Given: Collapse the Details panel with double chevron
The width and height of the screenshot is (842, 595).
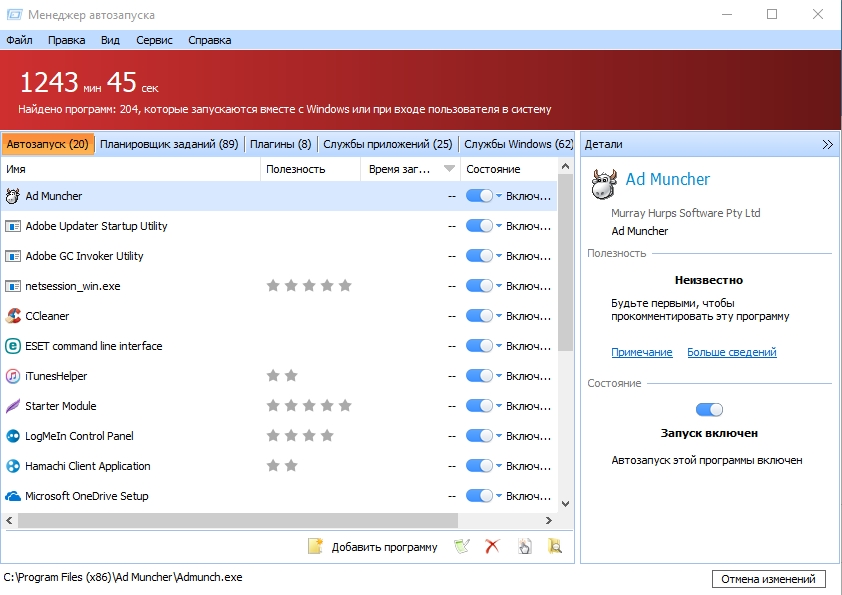Looking at the screenshot, I should [827, 144].
